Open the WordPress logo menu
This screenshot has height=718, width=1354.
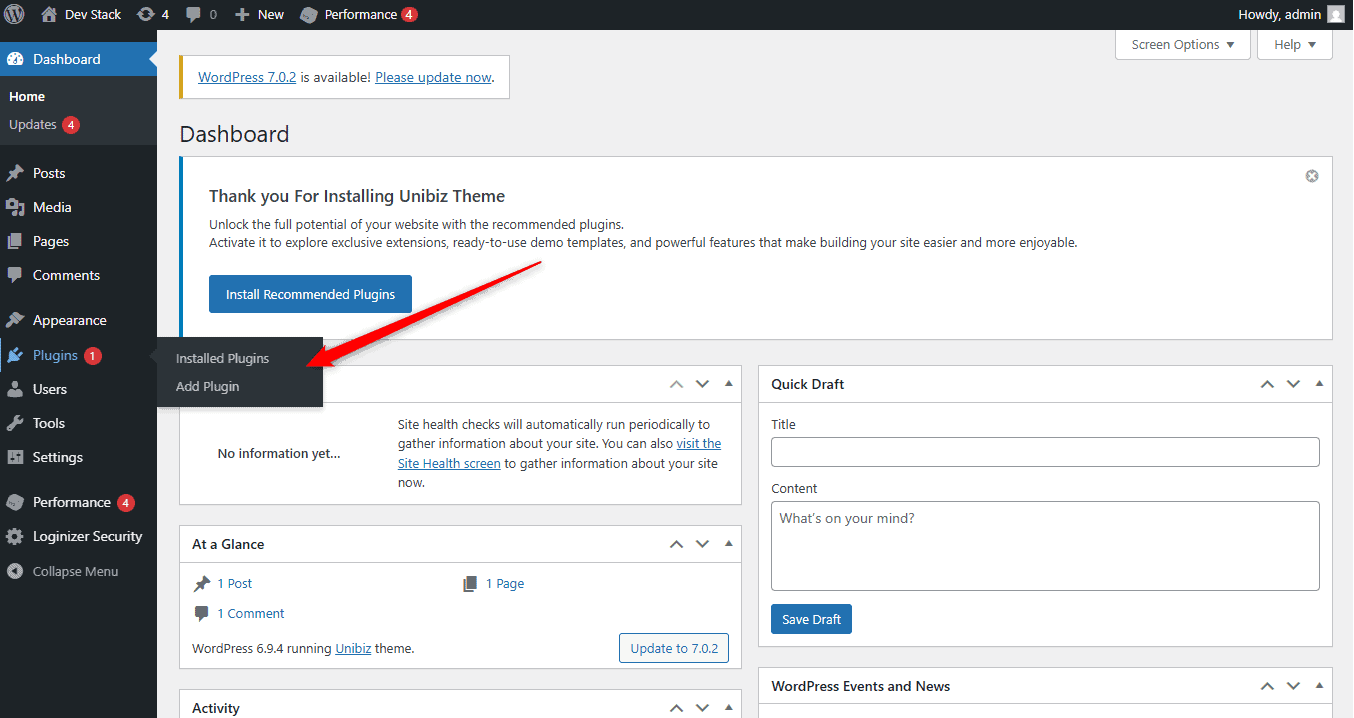(x=15, y=14)
